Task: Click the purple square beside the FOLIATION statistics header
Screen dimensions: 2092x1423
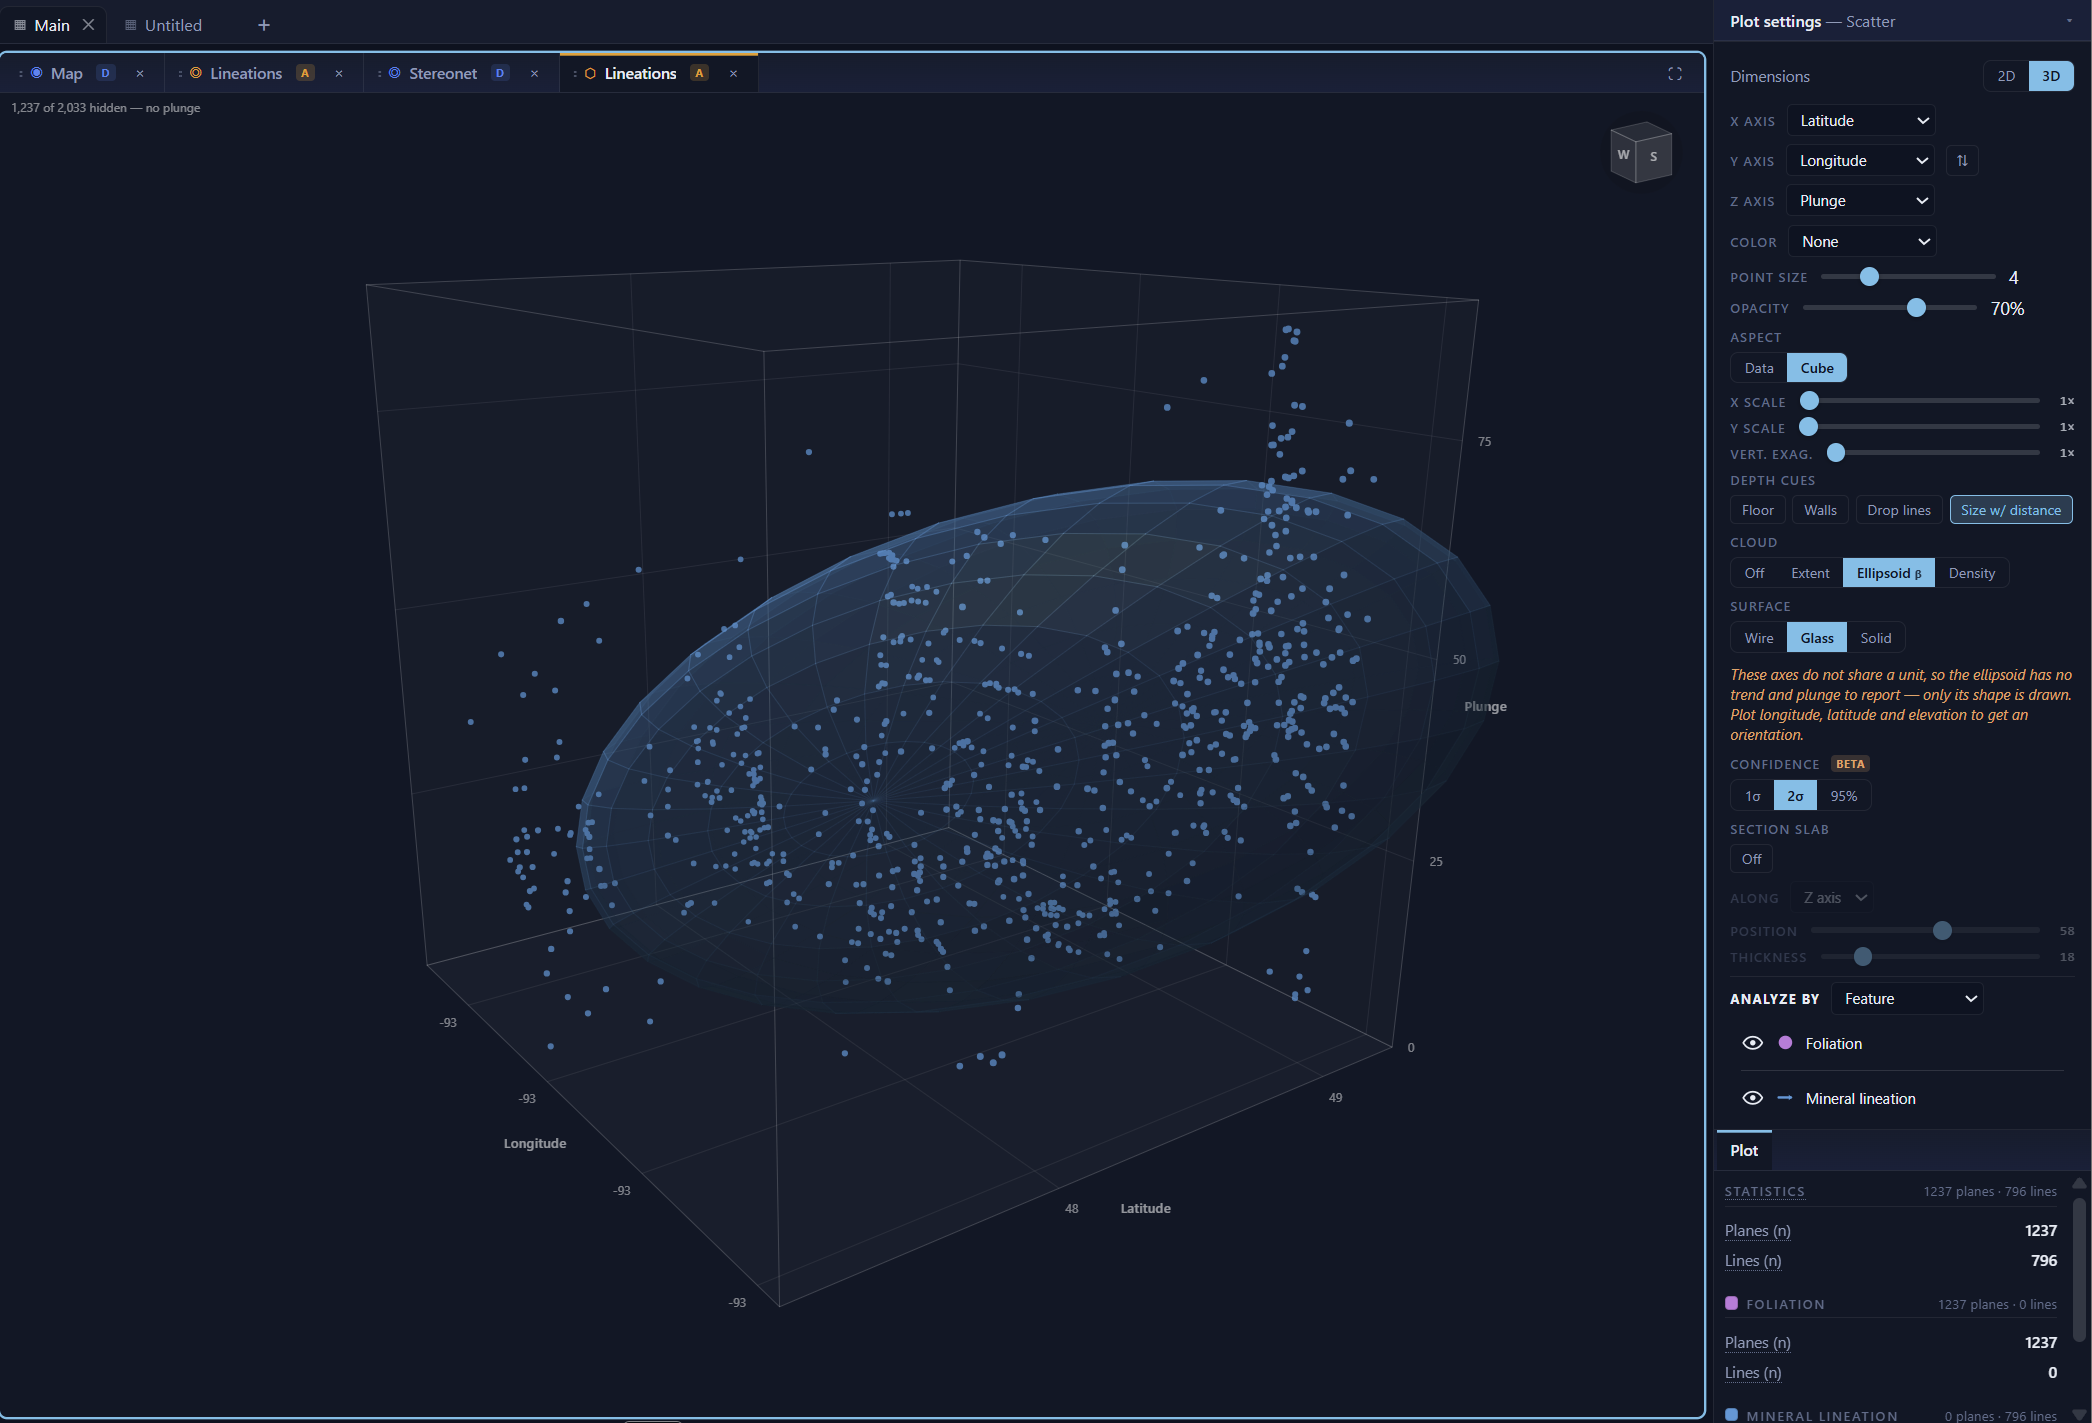Action: (1732, 1304)
